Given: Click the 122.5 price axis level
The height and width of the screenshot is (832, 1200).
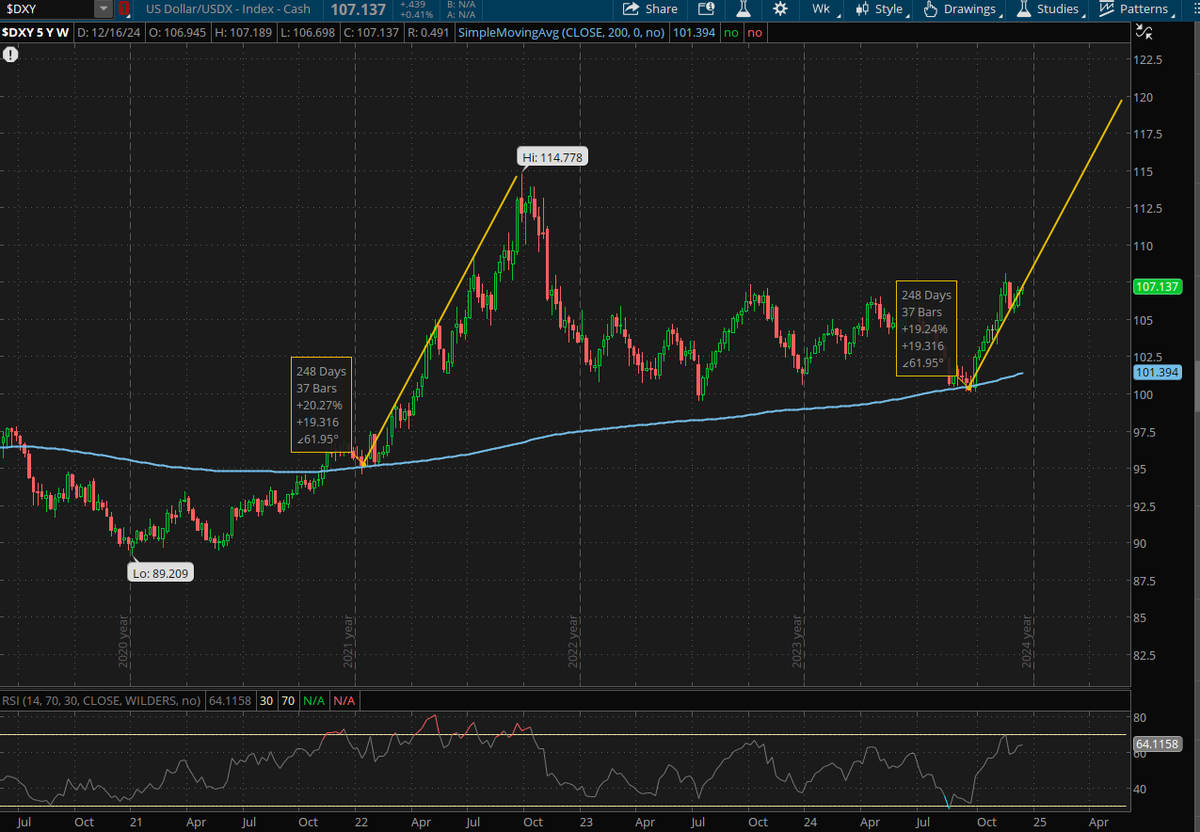Looking at the screenshot, I should (1148, 60).
